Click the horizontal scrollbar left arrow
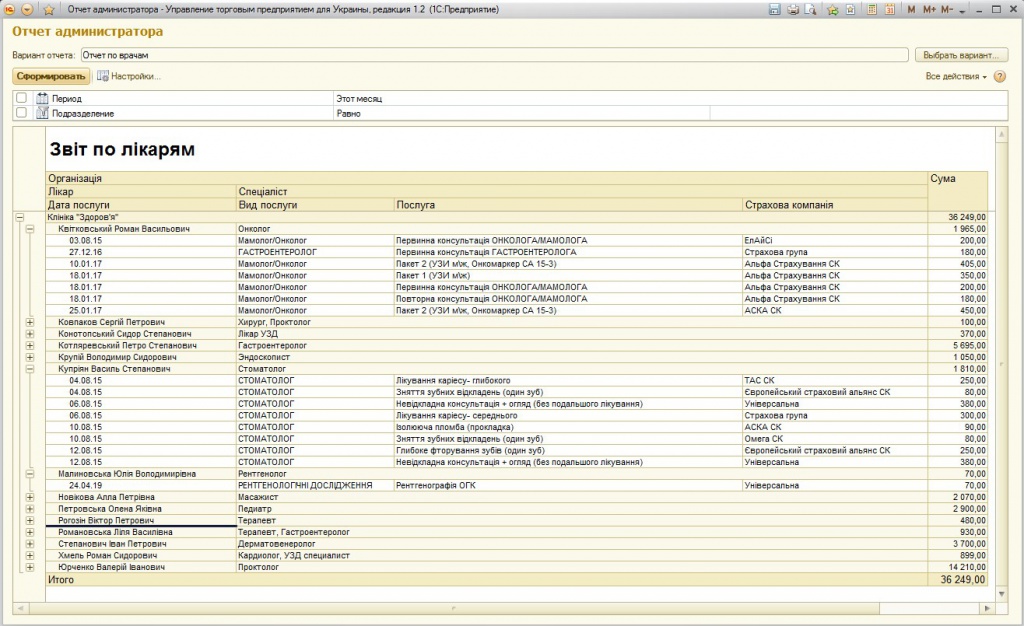The width and height of the screenshot is (1024, 626). 20,608
